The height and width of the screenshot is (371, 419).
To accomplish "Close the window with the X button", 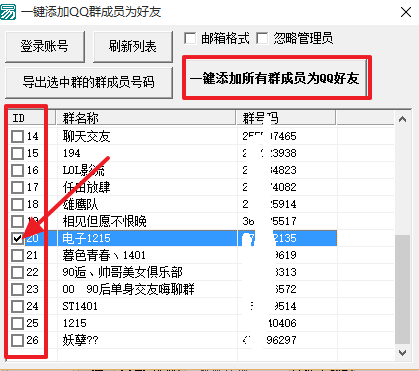I will click(406, 12).
